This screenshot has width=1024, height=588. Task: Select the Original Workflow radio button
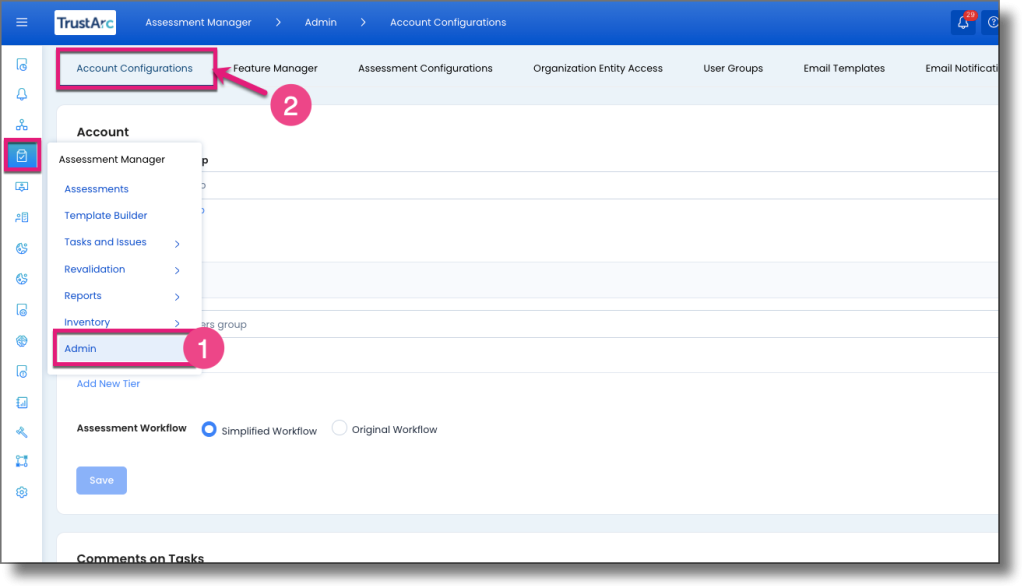tap(339, 428)
